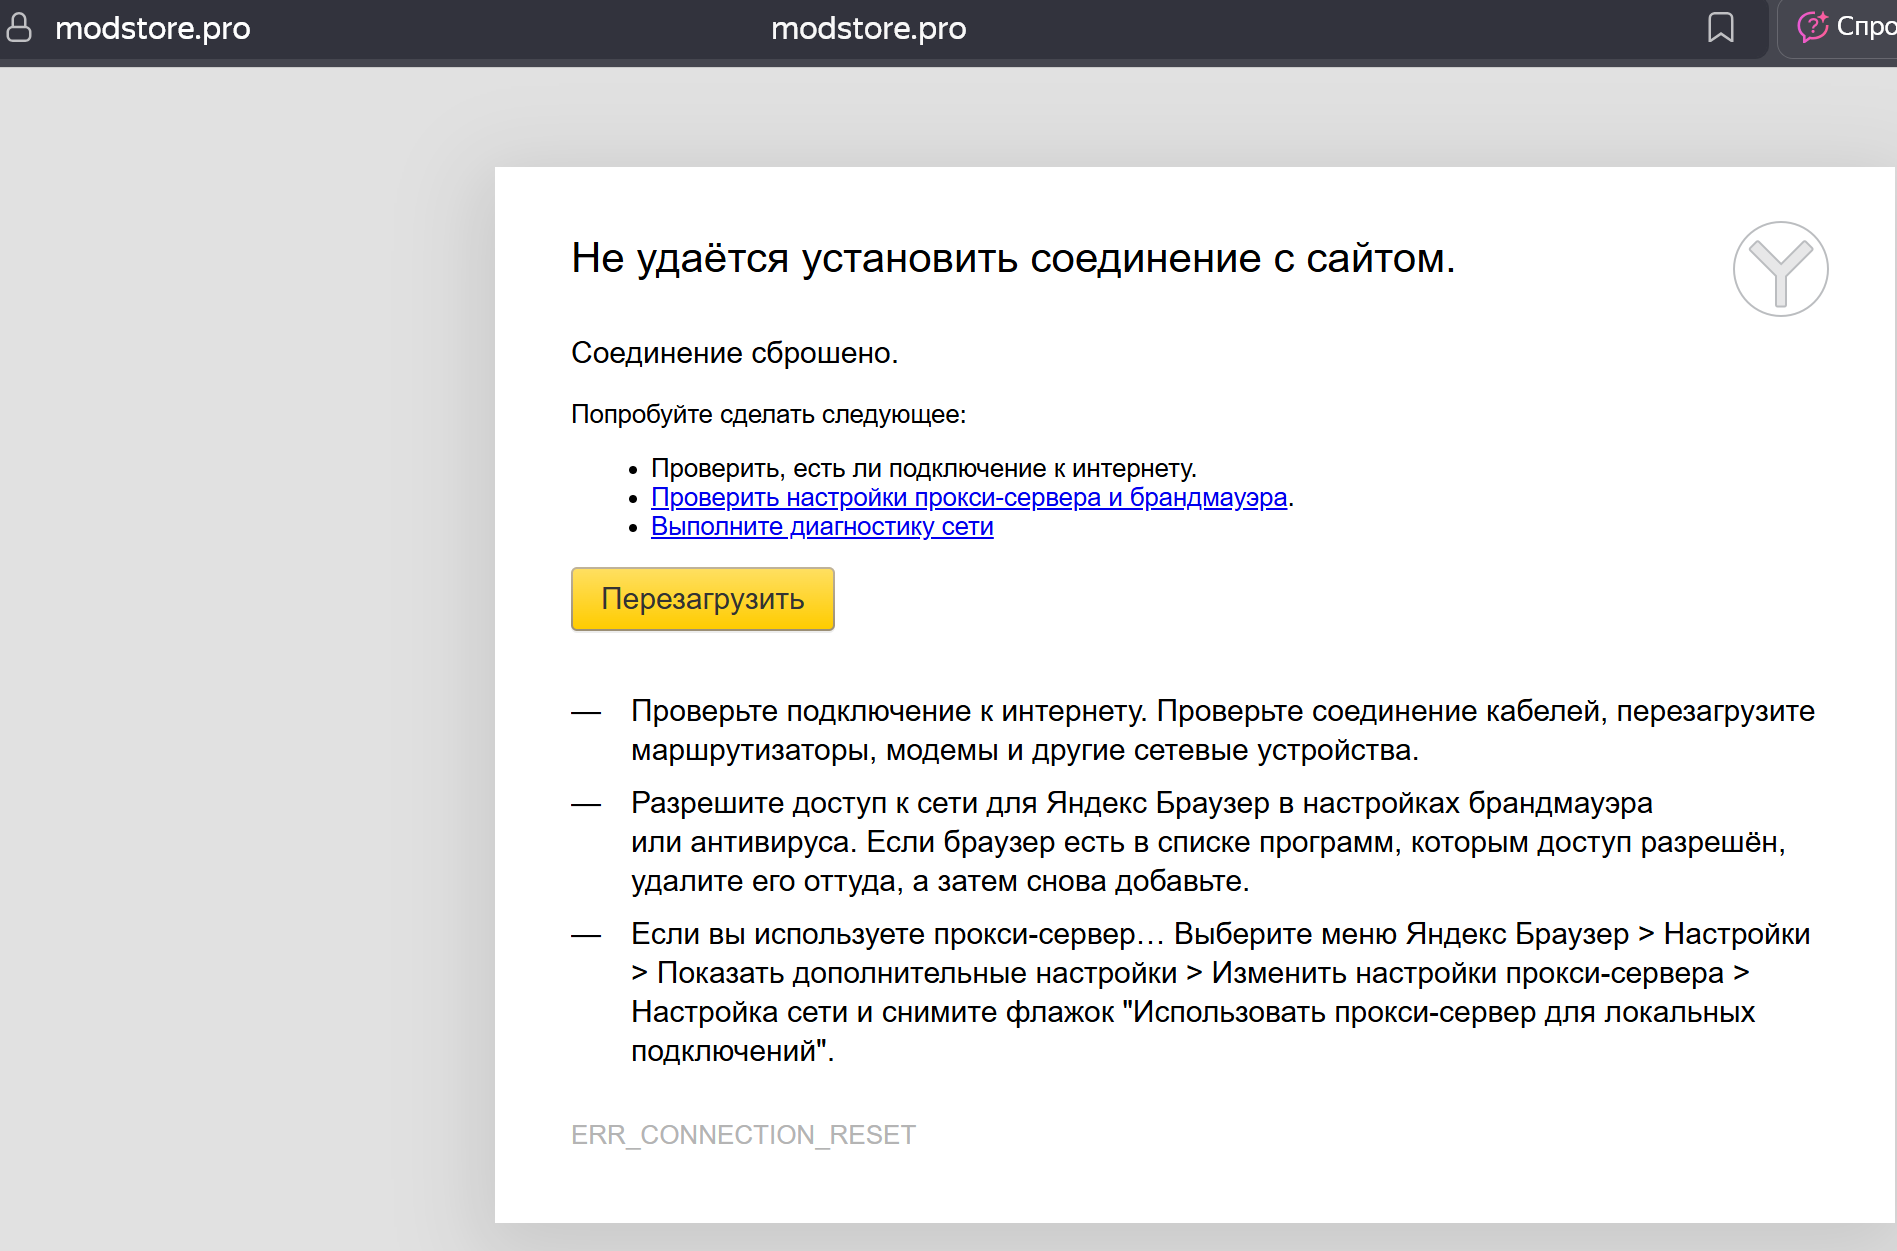Click the Попробуйте сделать следующее line

[768, 414]
